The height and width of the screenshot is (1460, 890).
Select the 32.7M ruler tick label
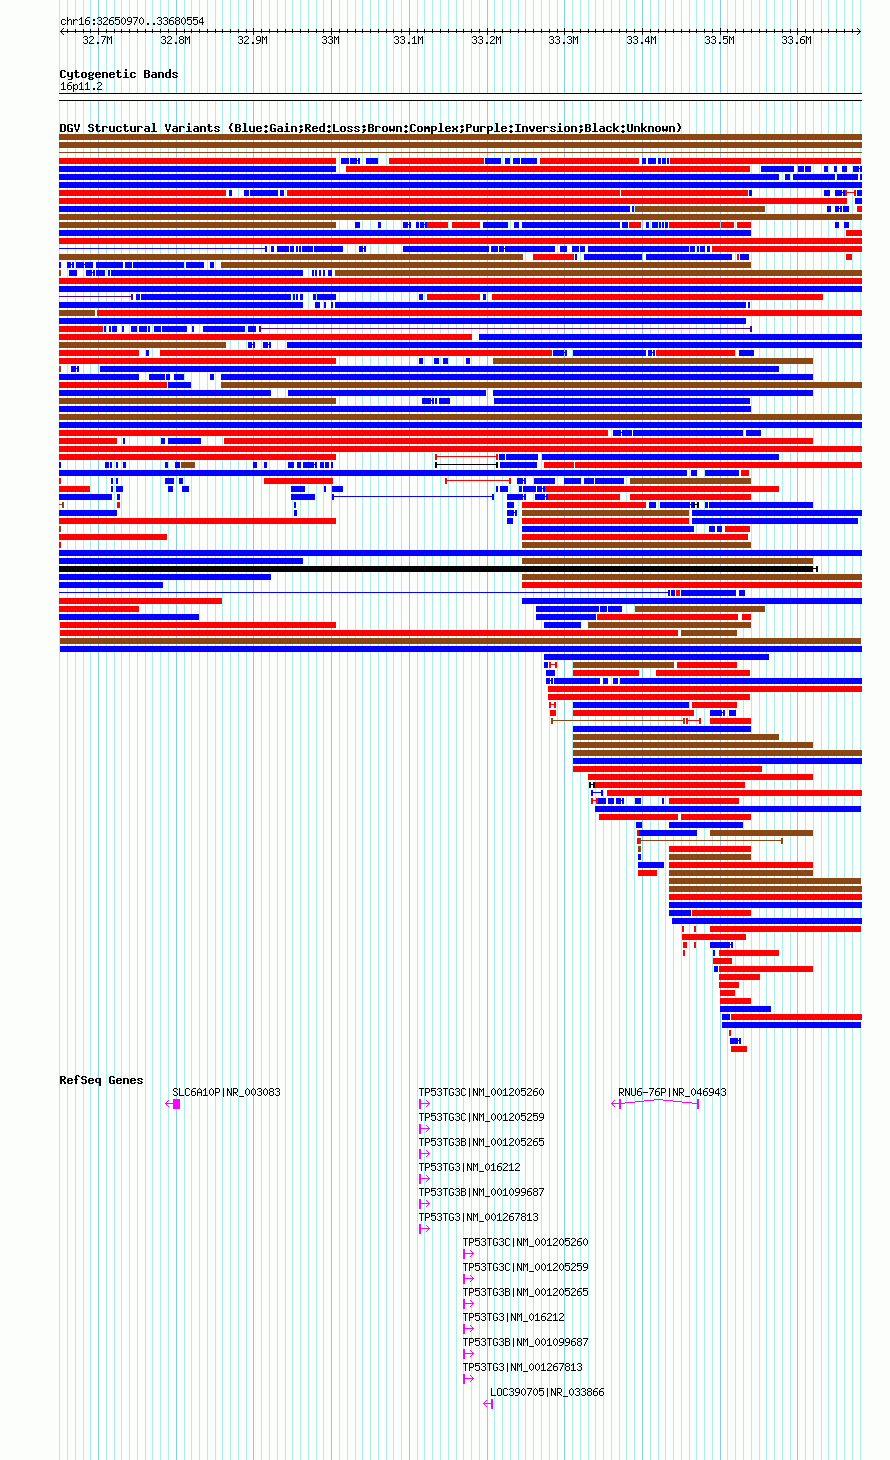coord(97,41)
